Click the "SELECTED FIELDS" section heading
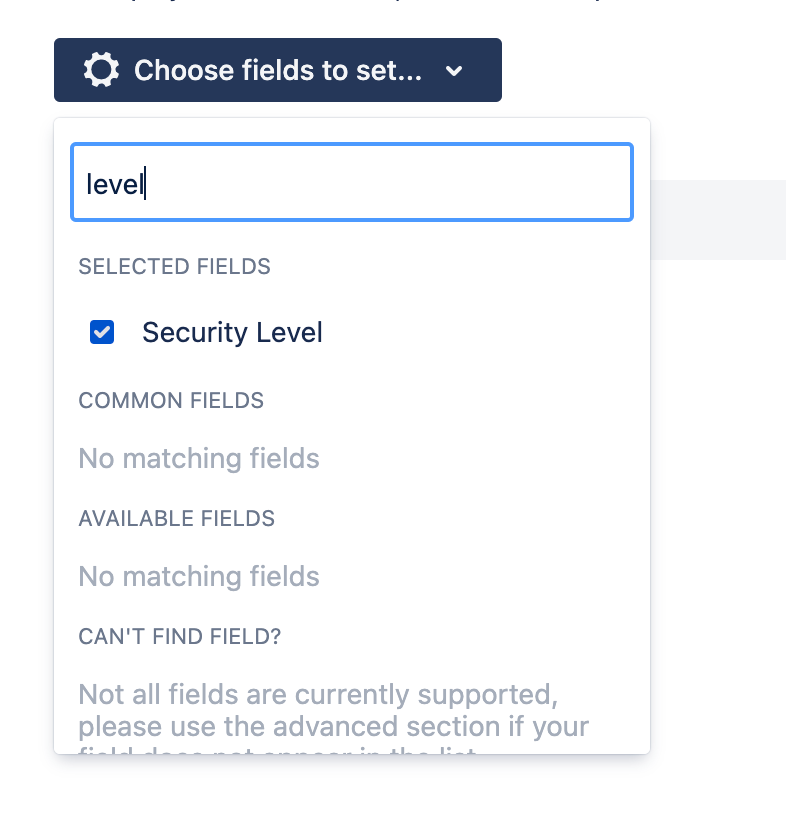The height and width of the screenshot is (840, 786). point(174,267)
